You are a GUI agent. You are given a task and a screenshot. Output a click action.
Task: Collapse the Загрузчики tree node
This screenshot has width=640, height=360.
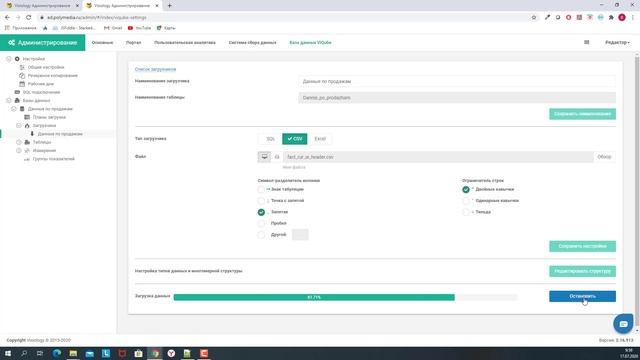tap(19, 126)
